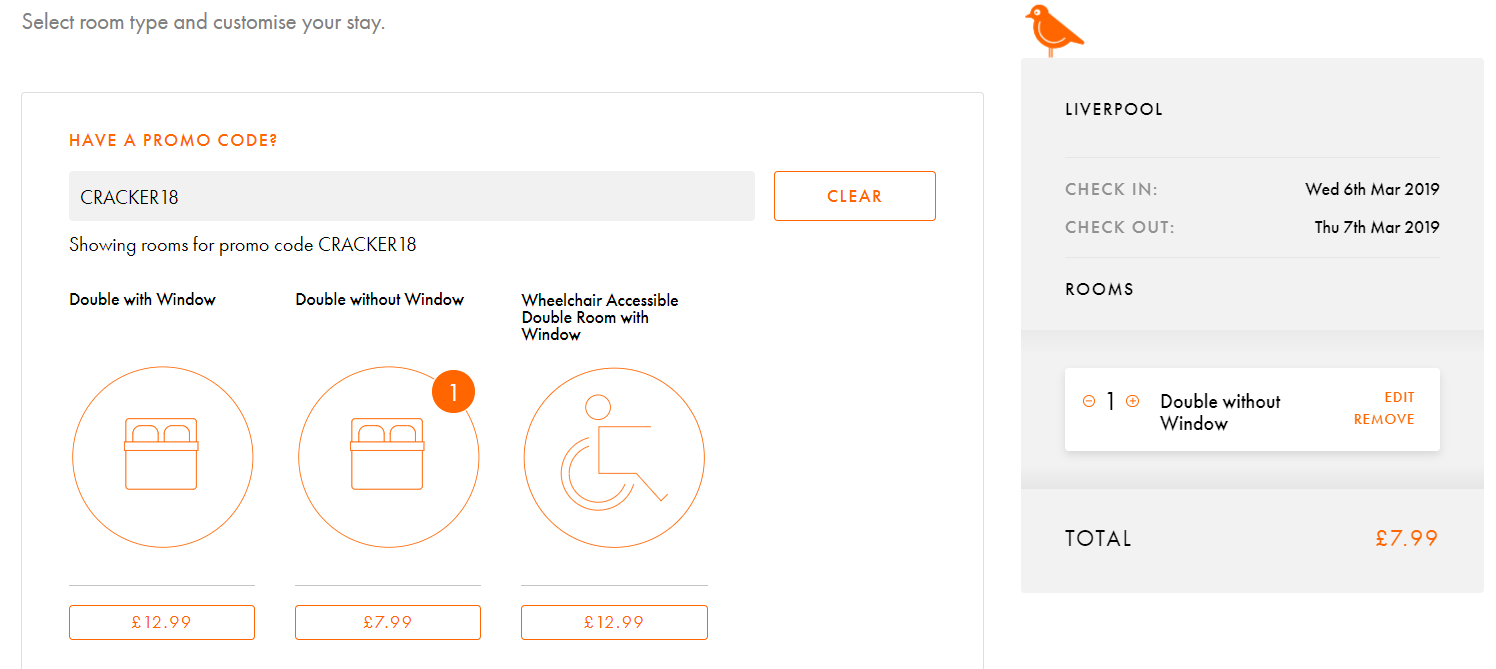
Task: Increase room count with plus icon
Action: click(x=1133, y=401)
